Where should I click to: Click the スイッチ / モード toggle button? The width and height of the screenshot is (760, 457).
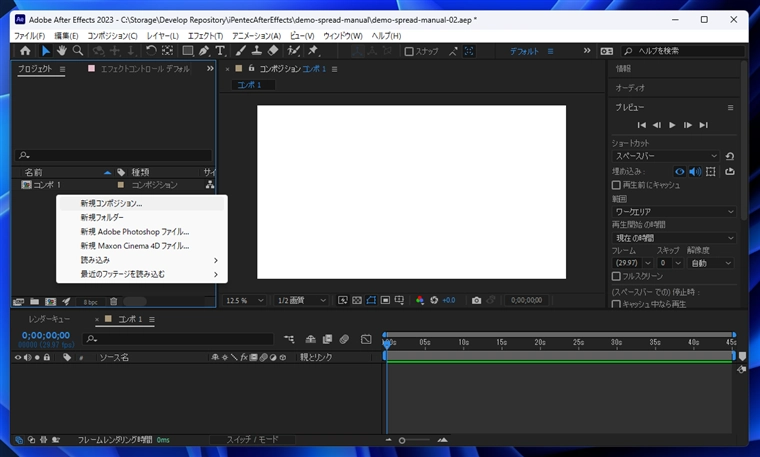[253, 440]
